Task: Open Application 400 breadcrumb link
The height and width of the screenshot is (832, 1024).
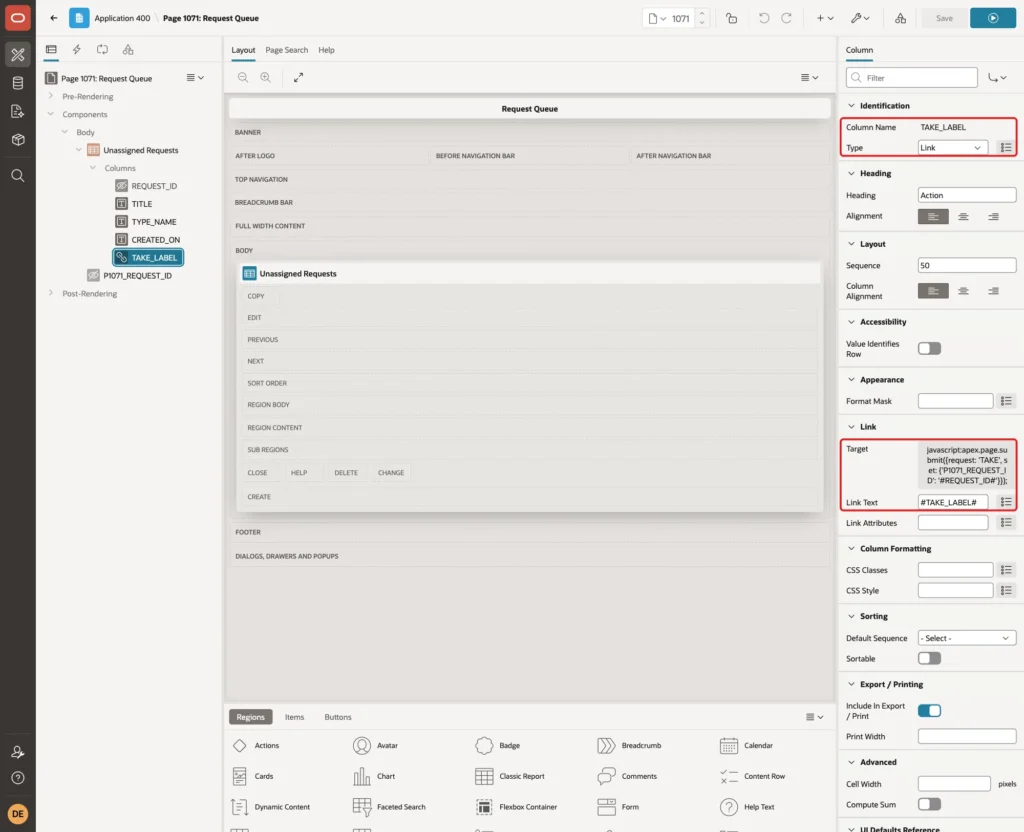Action: pos(122,18)
